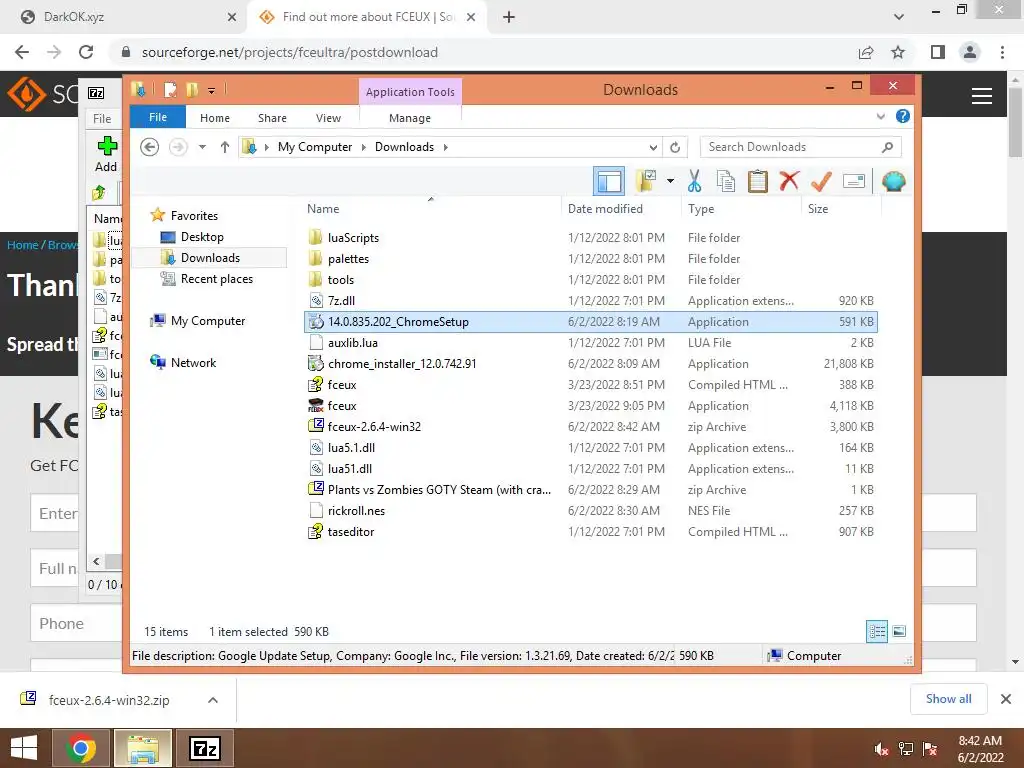Open Chrome from the taskbar
Viewport: 1024px width, 768px height.
[81, 748]
